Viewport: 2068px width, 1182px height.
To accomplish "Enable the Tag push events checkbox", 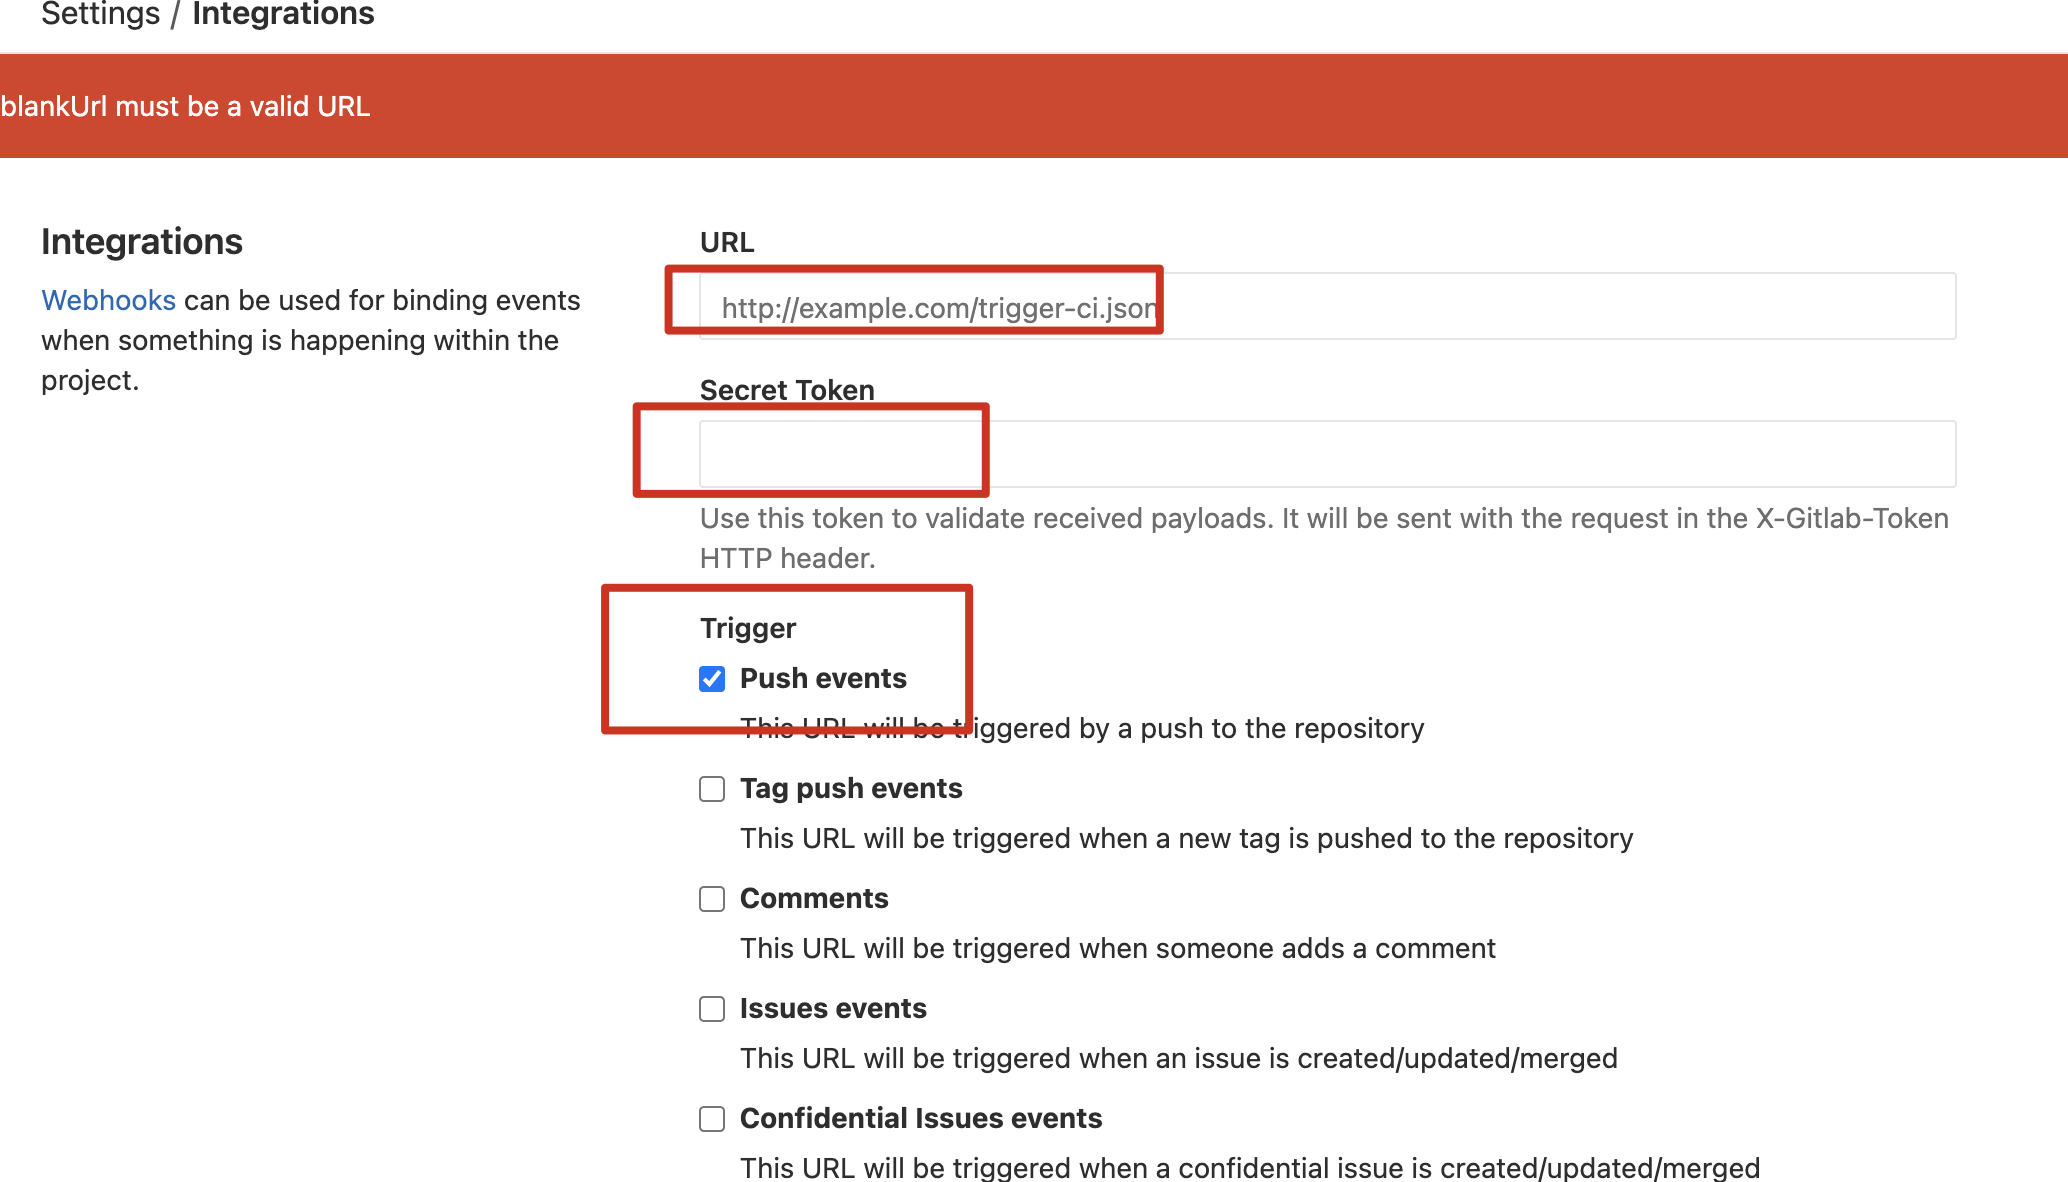I will (x=712, y=789).
